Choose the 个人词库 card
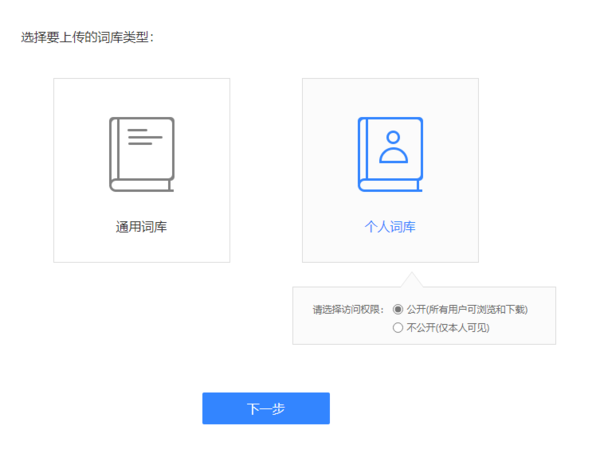This screenshot has width=600, height=453. pyautogui.click(x=390, y=100)
